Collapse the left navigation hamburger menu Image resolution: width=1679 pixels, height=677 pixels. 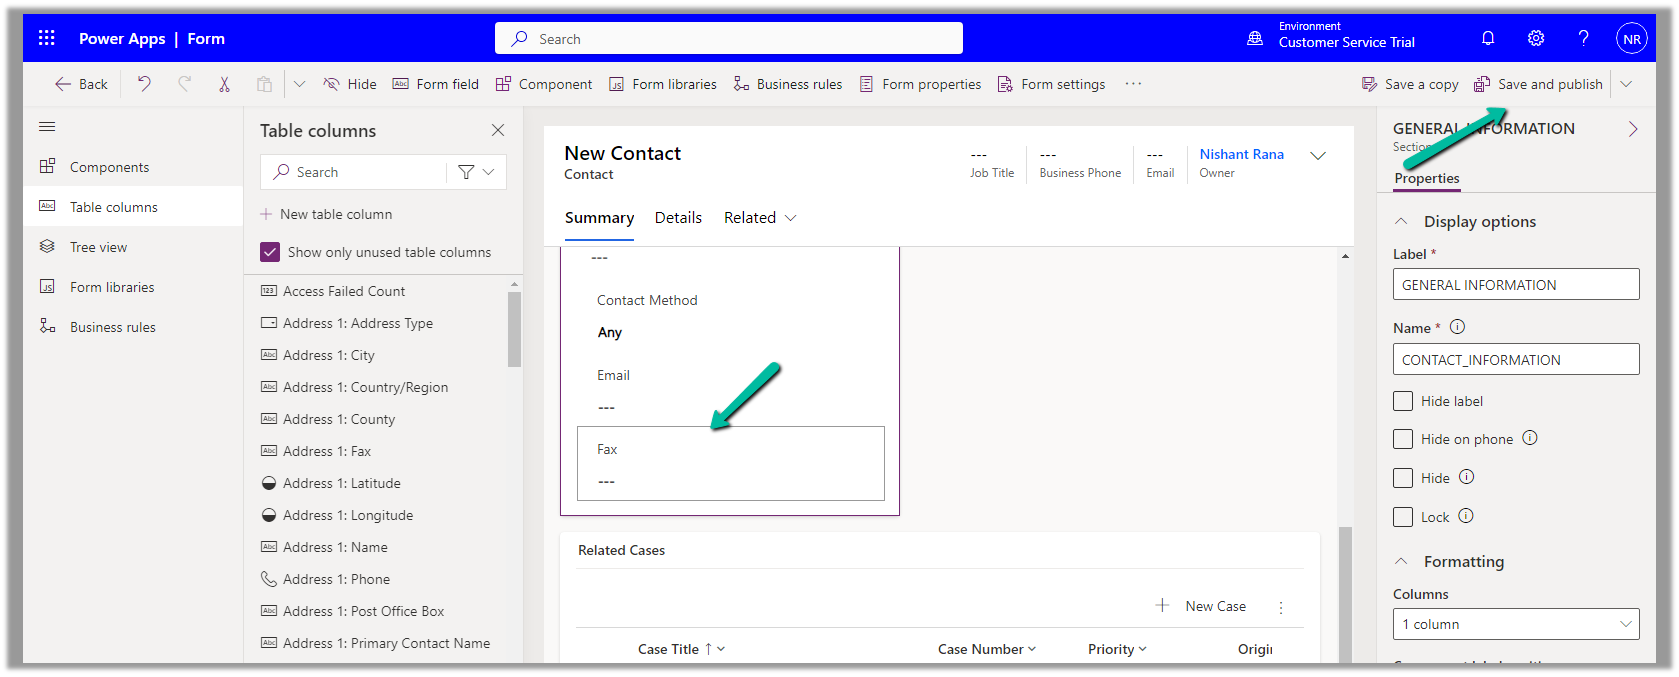(47, 127)
